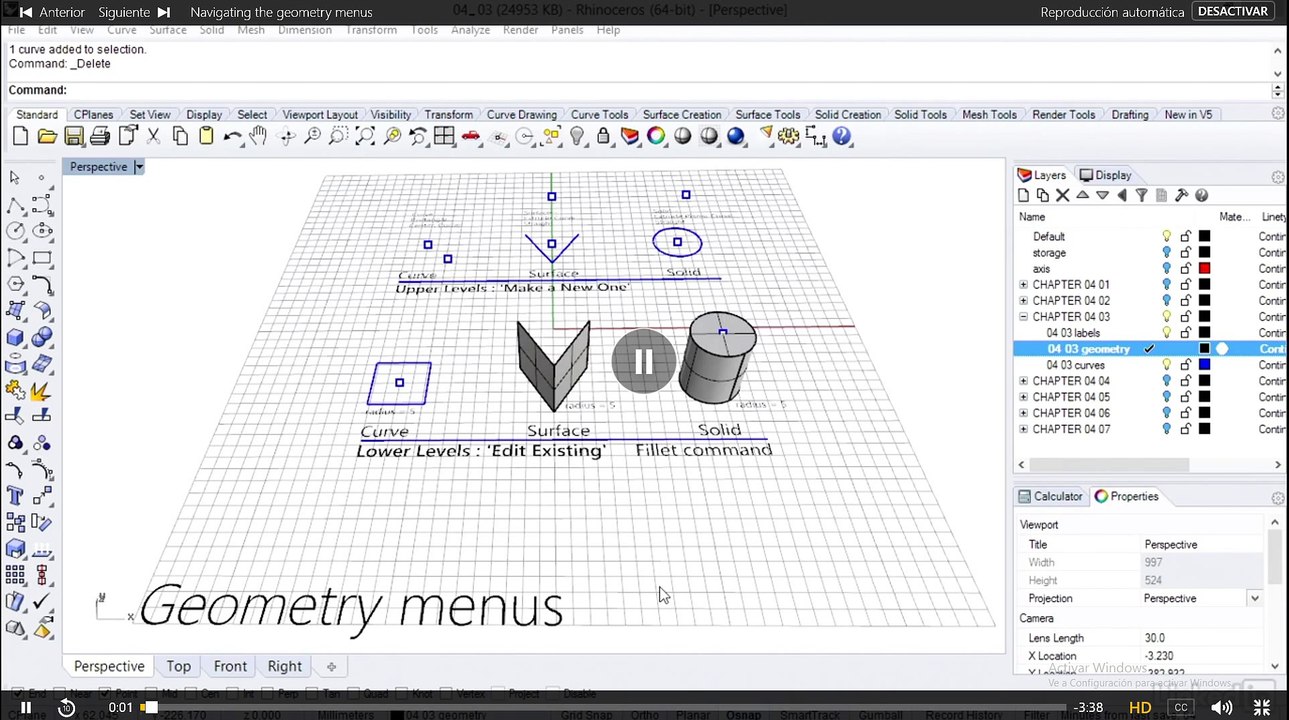The width and height of the screenshot is (1289, 720).
Task: Cut selection with the scissors icon
Action: point(154,136)
